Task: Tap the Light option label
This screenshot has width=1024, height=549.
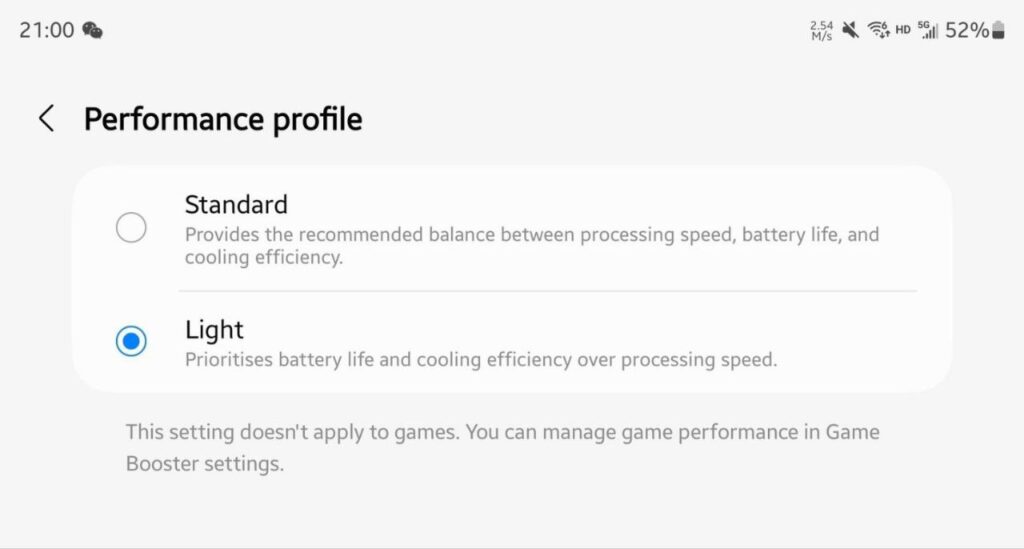Action: point(214,329)
